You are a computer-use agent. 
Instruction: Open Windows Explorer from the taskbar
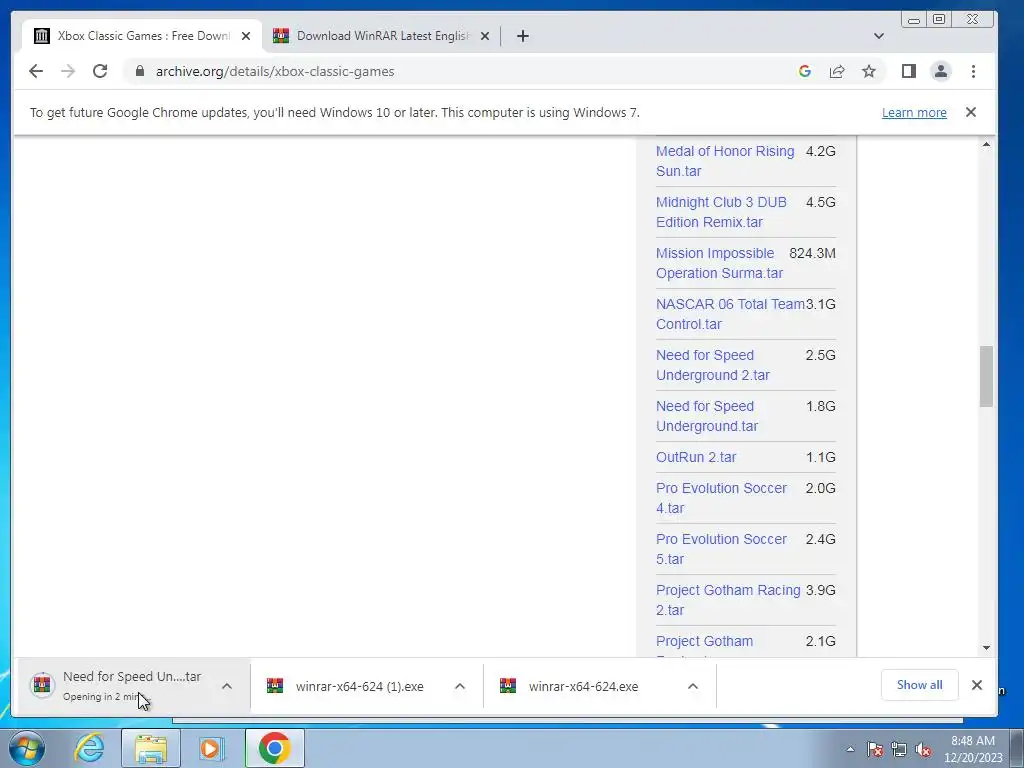(150, 748)
